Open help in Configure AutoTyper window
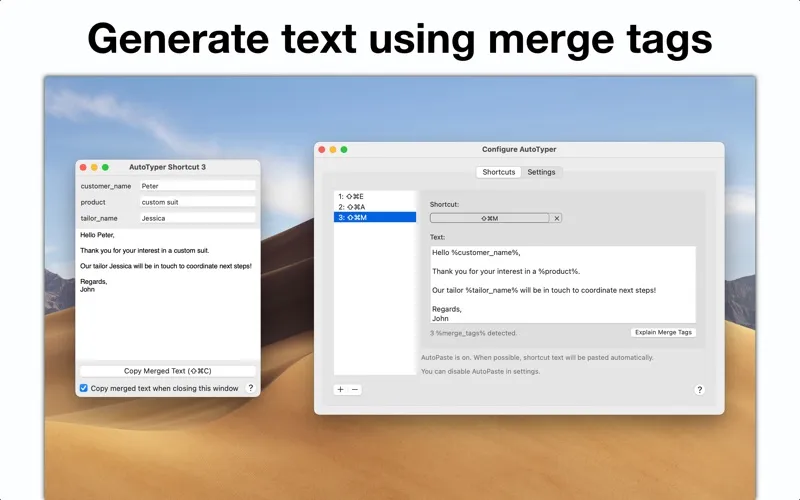Image resolution: width=800 pixels, height=500 pixels. pos(699,390)
